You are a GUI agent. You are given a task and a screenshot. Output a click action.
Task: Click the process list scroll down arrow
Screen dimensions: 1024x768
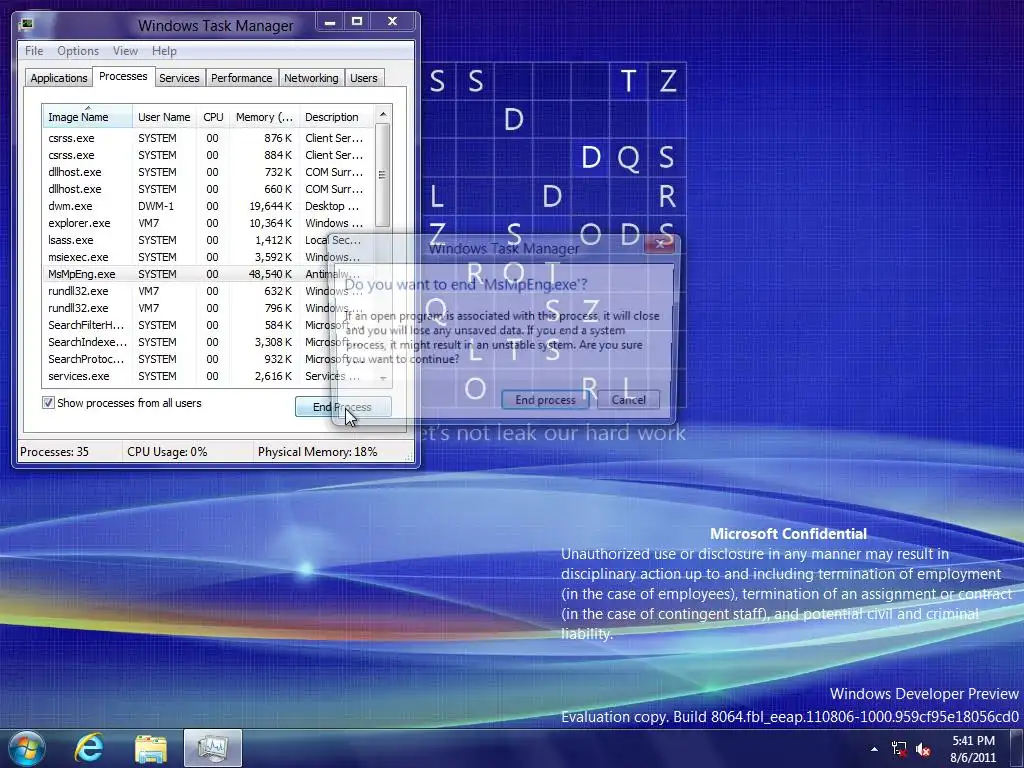(383, 378)
